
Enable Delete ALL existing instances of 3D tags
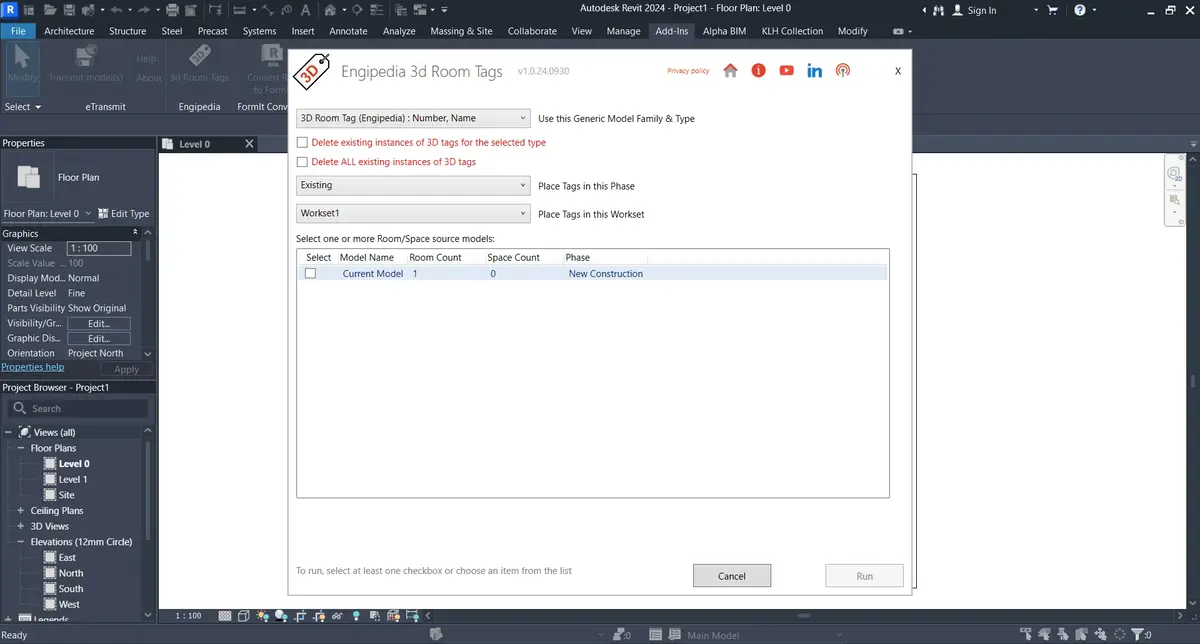(303, 162)
